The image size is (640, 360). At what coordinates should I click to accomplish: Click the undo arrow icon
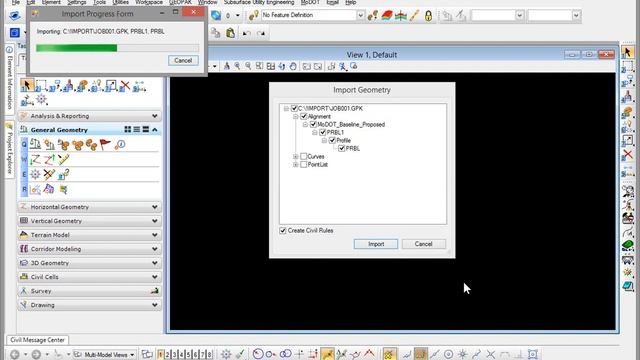[246, 33]
